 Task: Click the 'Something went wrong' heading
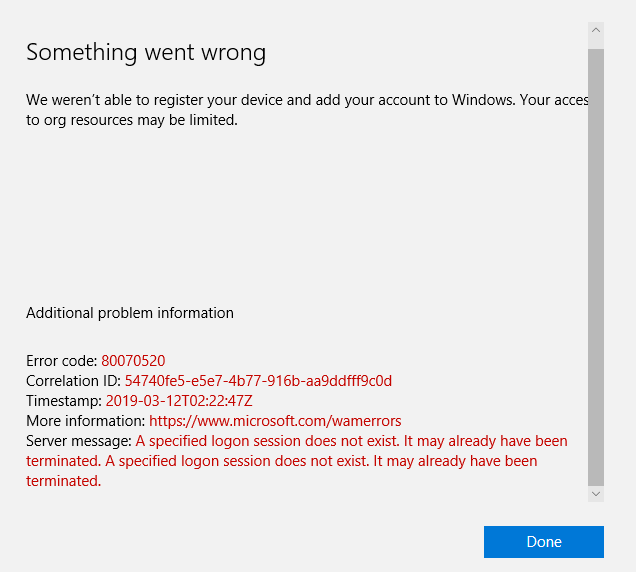146,53
